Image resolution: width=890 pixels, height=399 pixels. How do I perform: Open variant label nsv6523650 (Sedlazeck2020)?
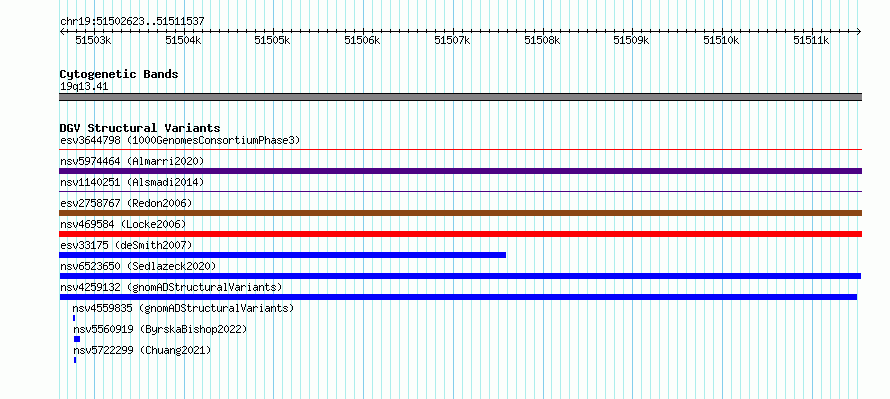pyautogui.click(x=138, y=266)
